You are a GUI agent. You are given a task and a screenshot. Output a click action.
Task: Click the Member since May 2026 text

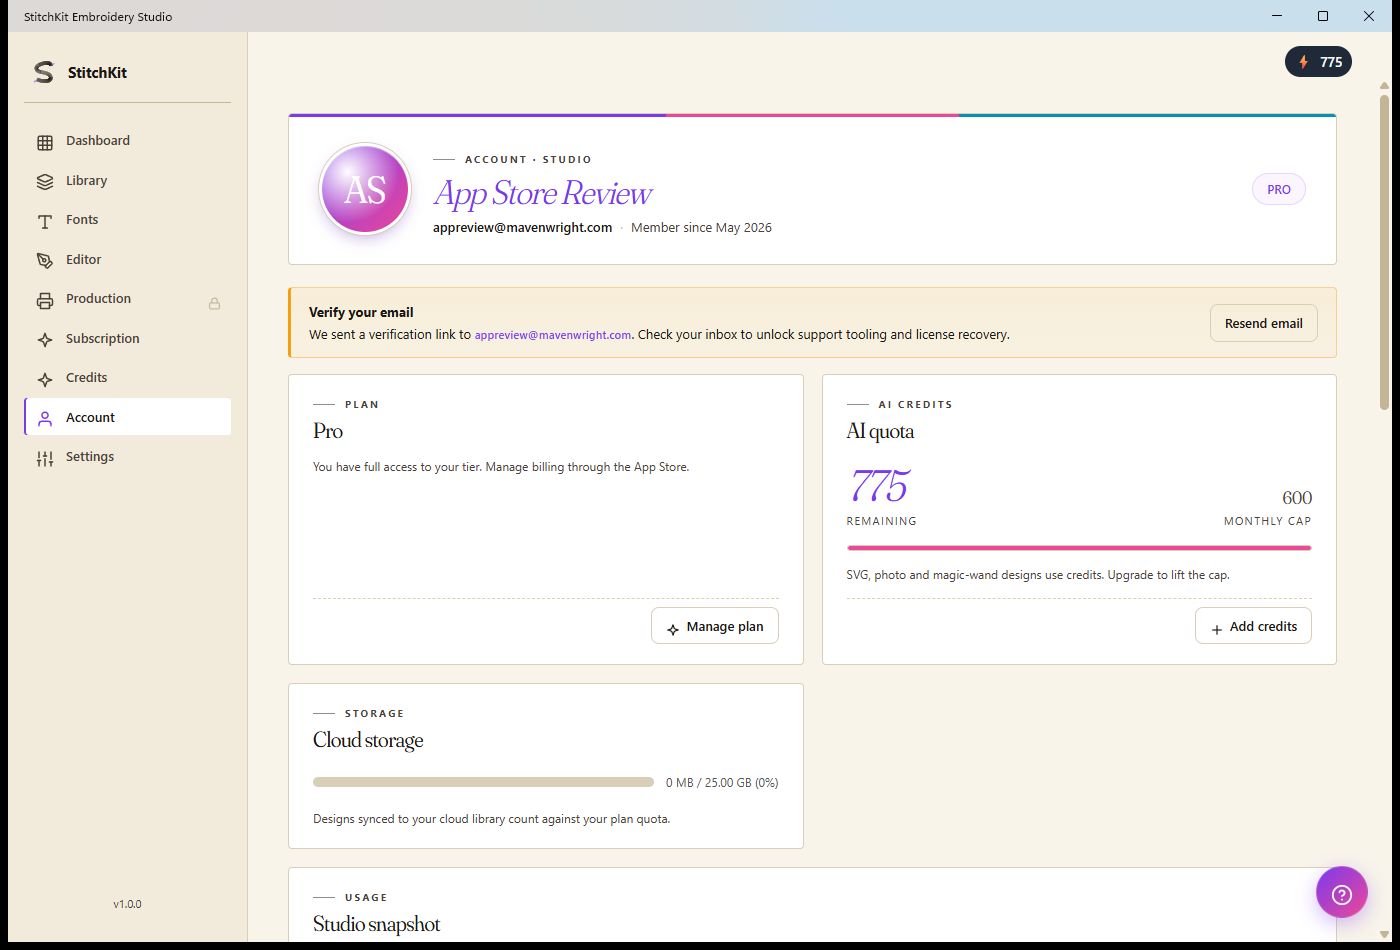(x=701, y=228)
